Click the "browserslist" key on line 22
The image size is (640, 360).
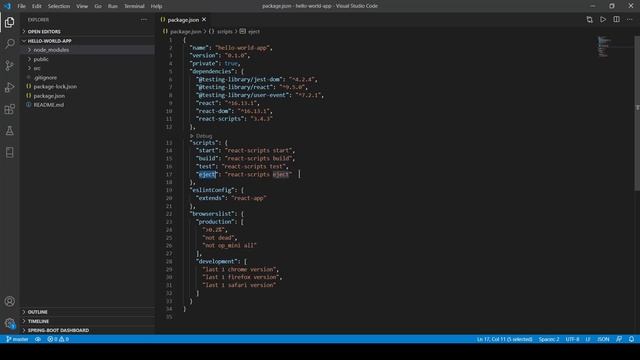(212, 214)
